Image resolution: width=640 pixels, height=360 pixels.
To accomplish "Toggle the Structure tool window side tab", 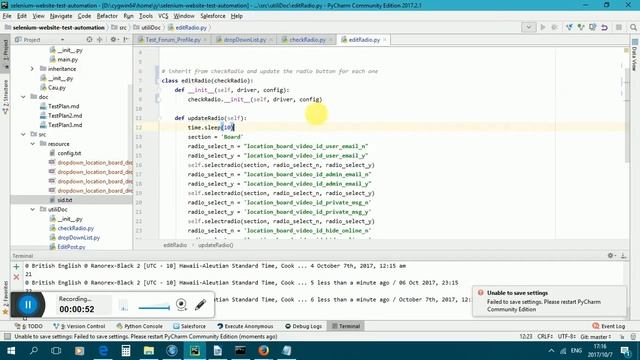I will (x=5, y=96).
